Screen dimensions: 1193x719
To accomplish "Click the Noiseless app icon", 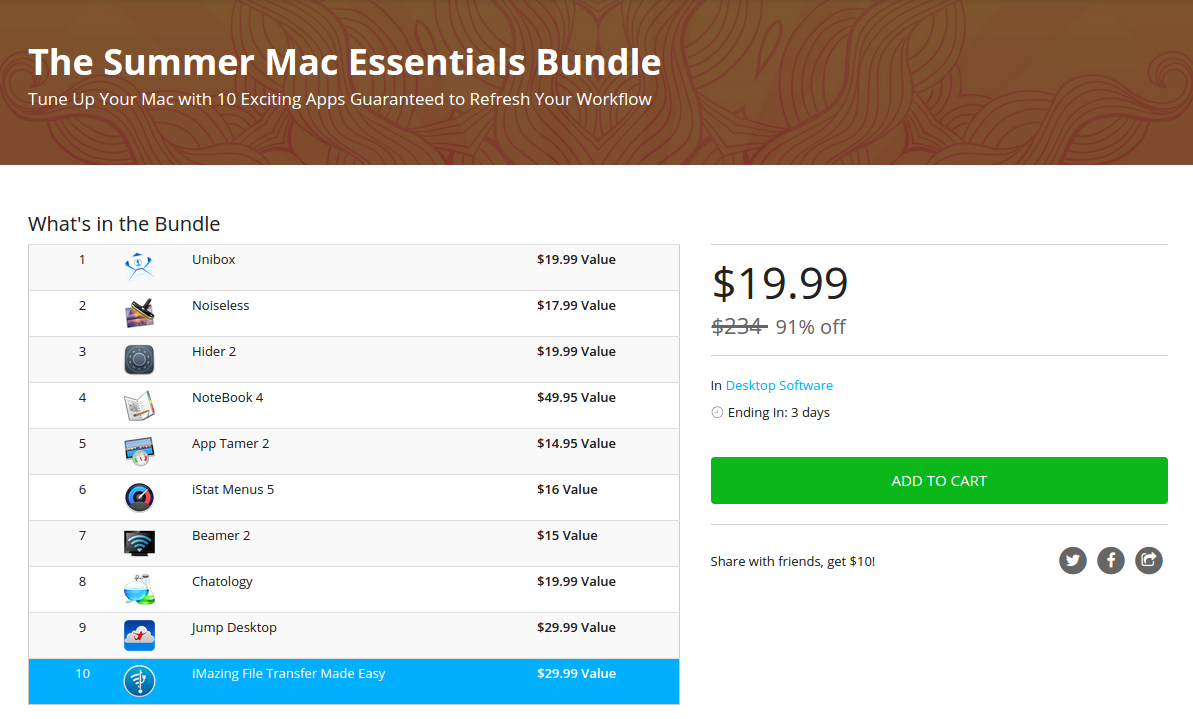I will click(139, 313).
